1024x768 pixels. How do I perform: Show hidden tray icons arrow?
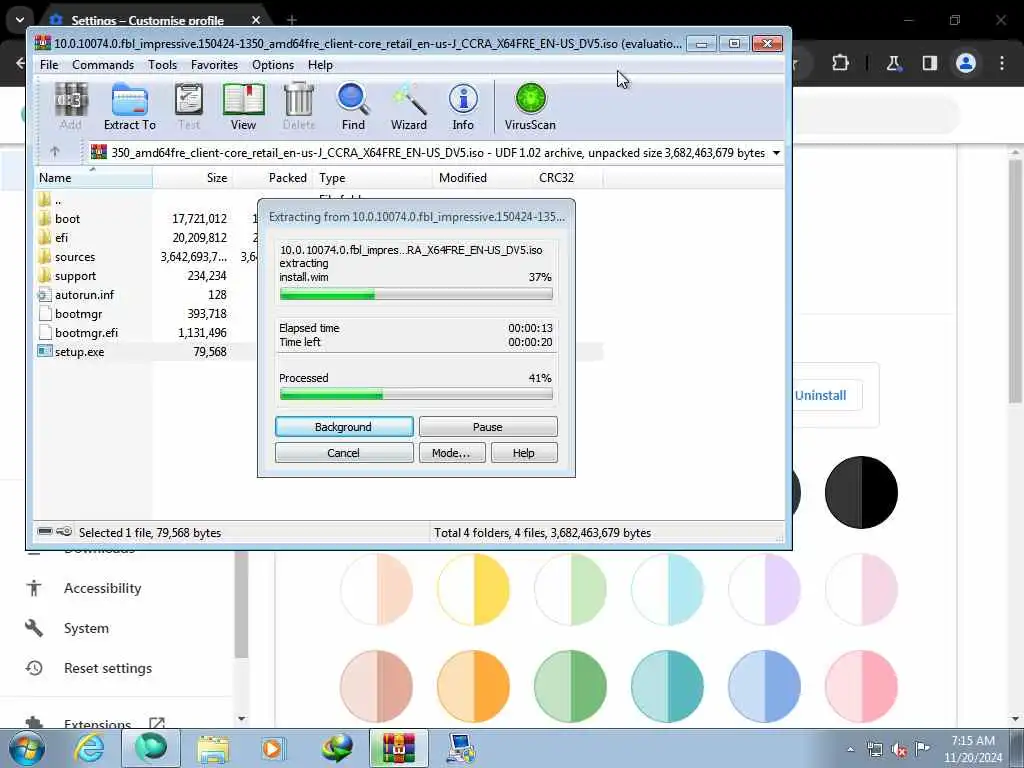click(850, 750)
